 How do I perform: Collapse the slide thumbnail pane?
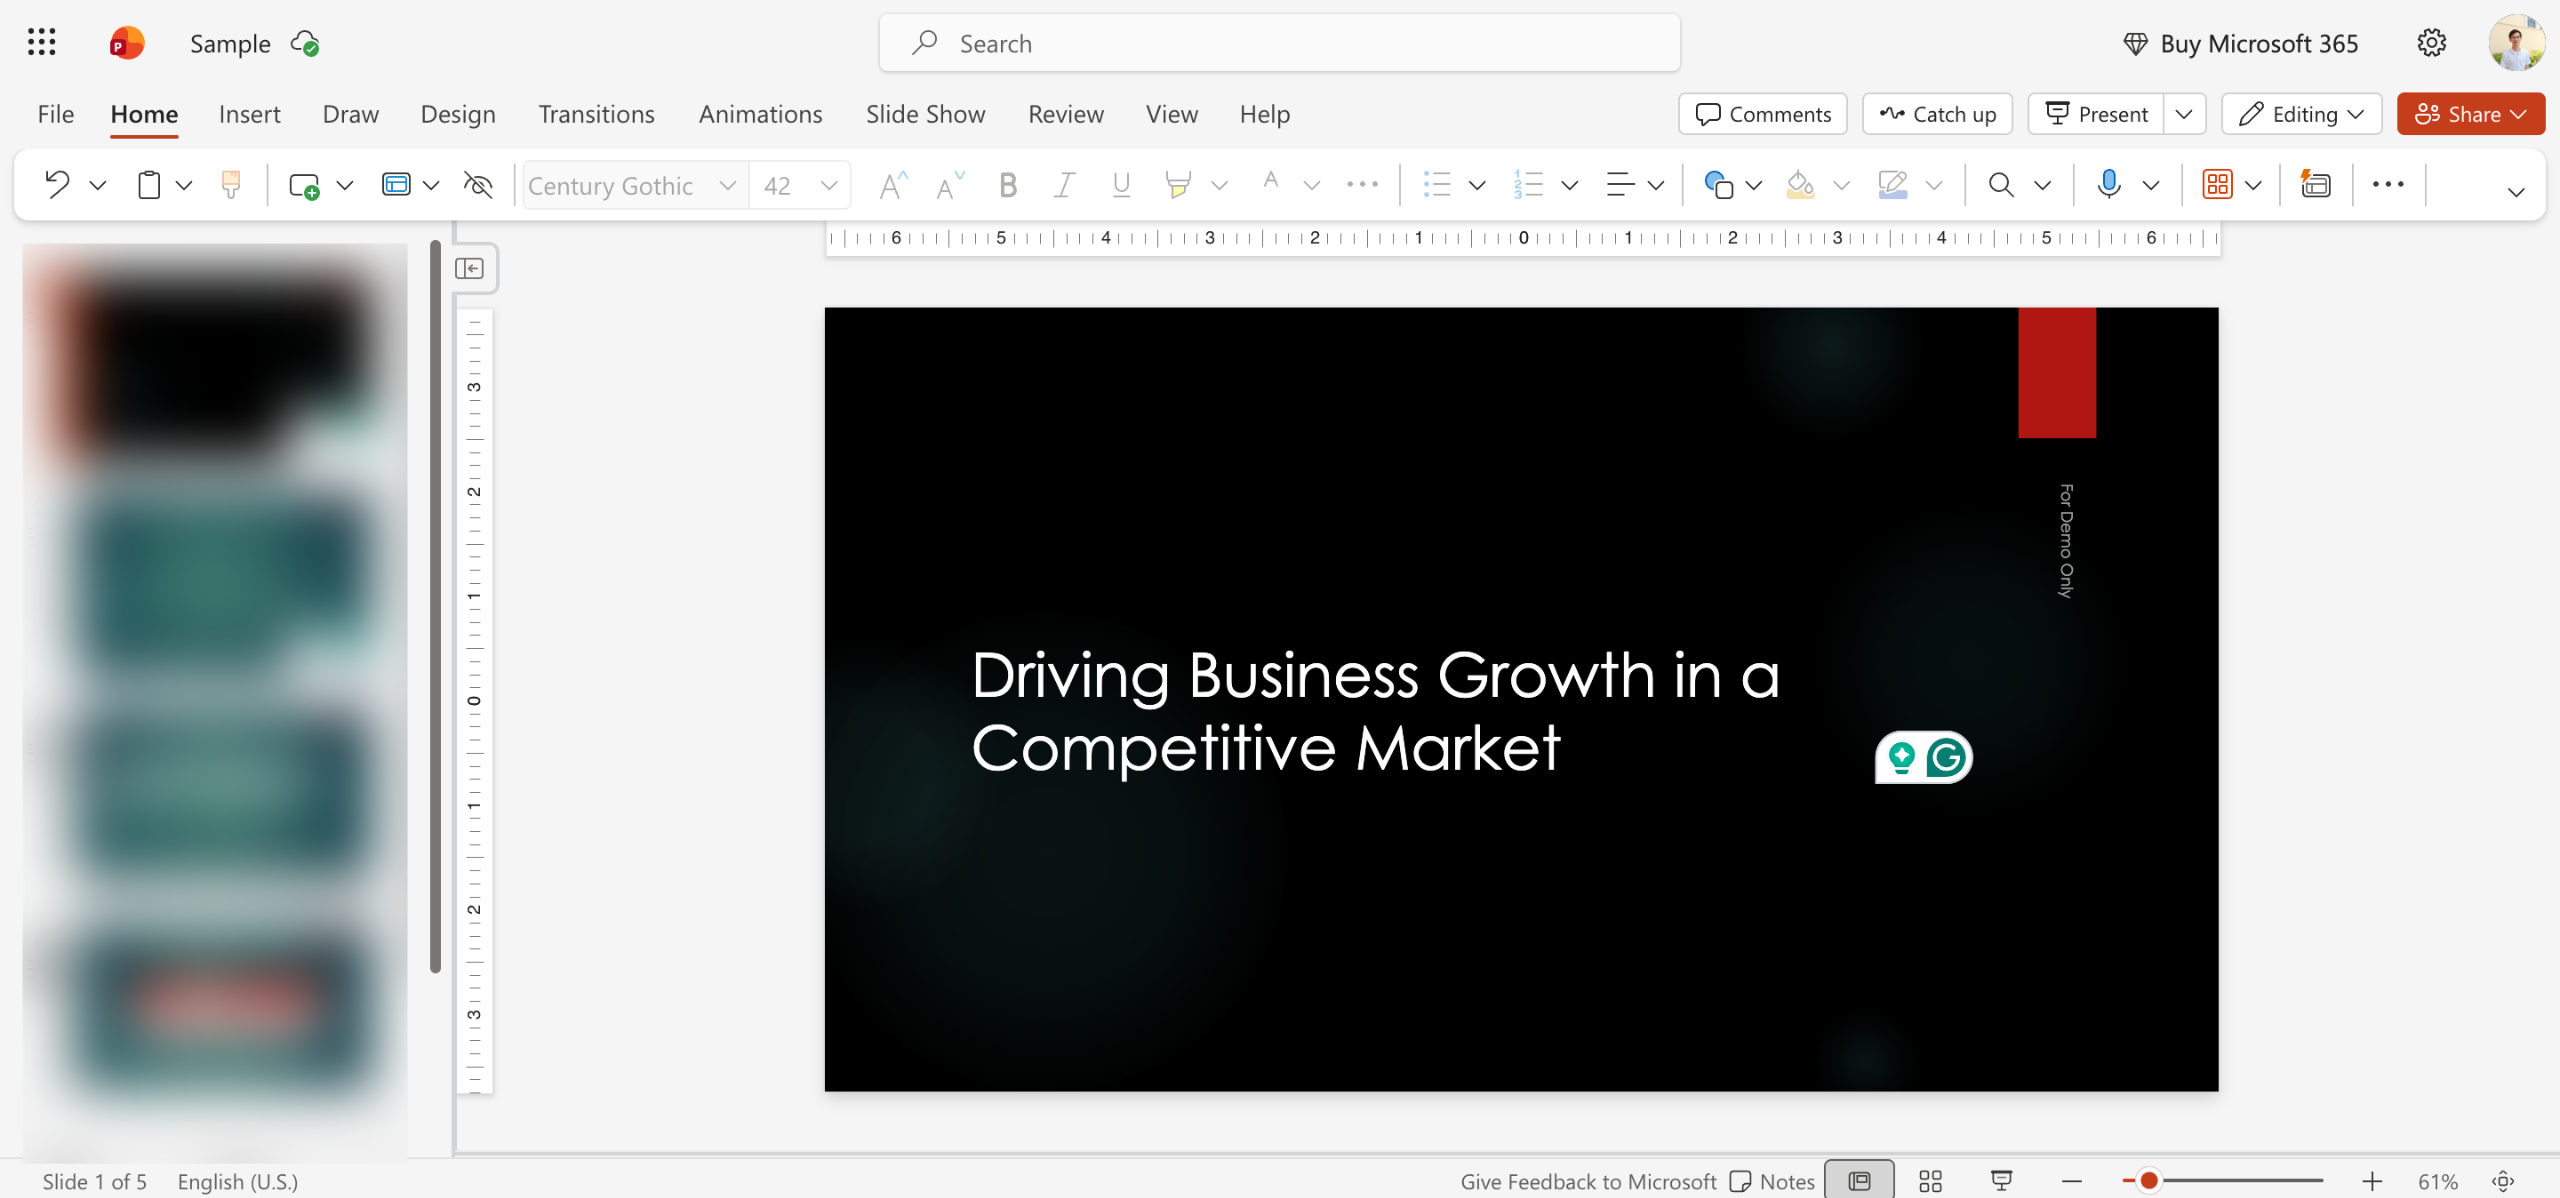point(469,268)
